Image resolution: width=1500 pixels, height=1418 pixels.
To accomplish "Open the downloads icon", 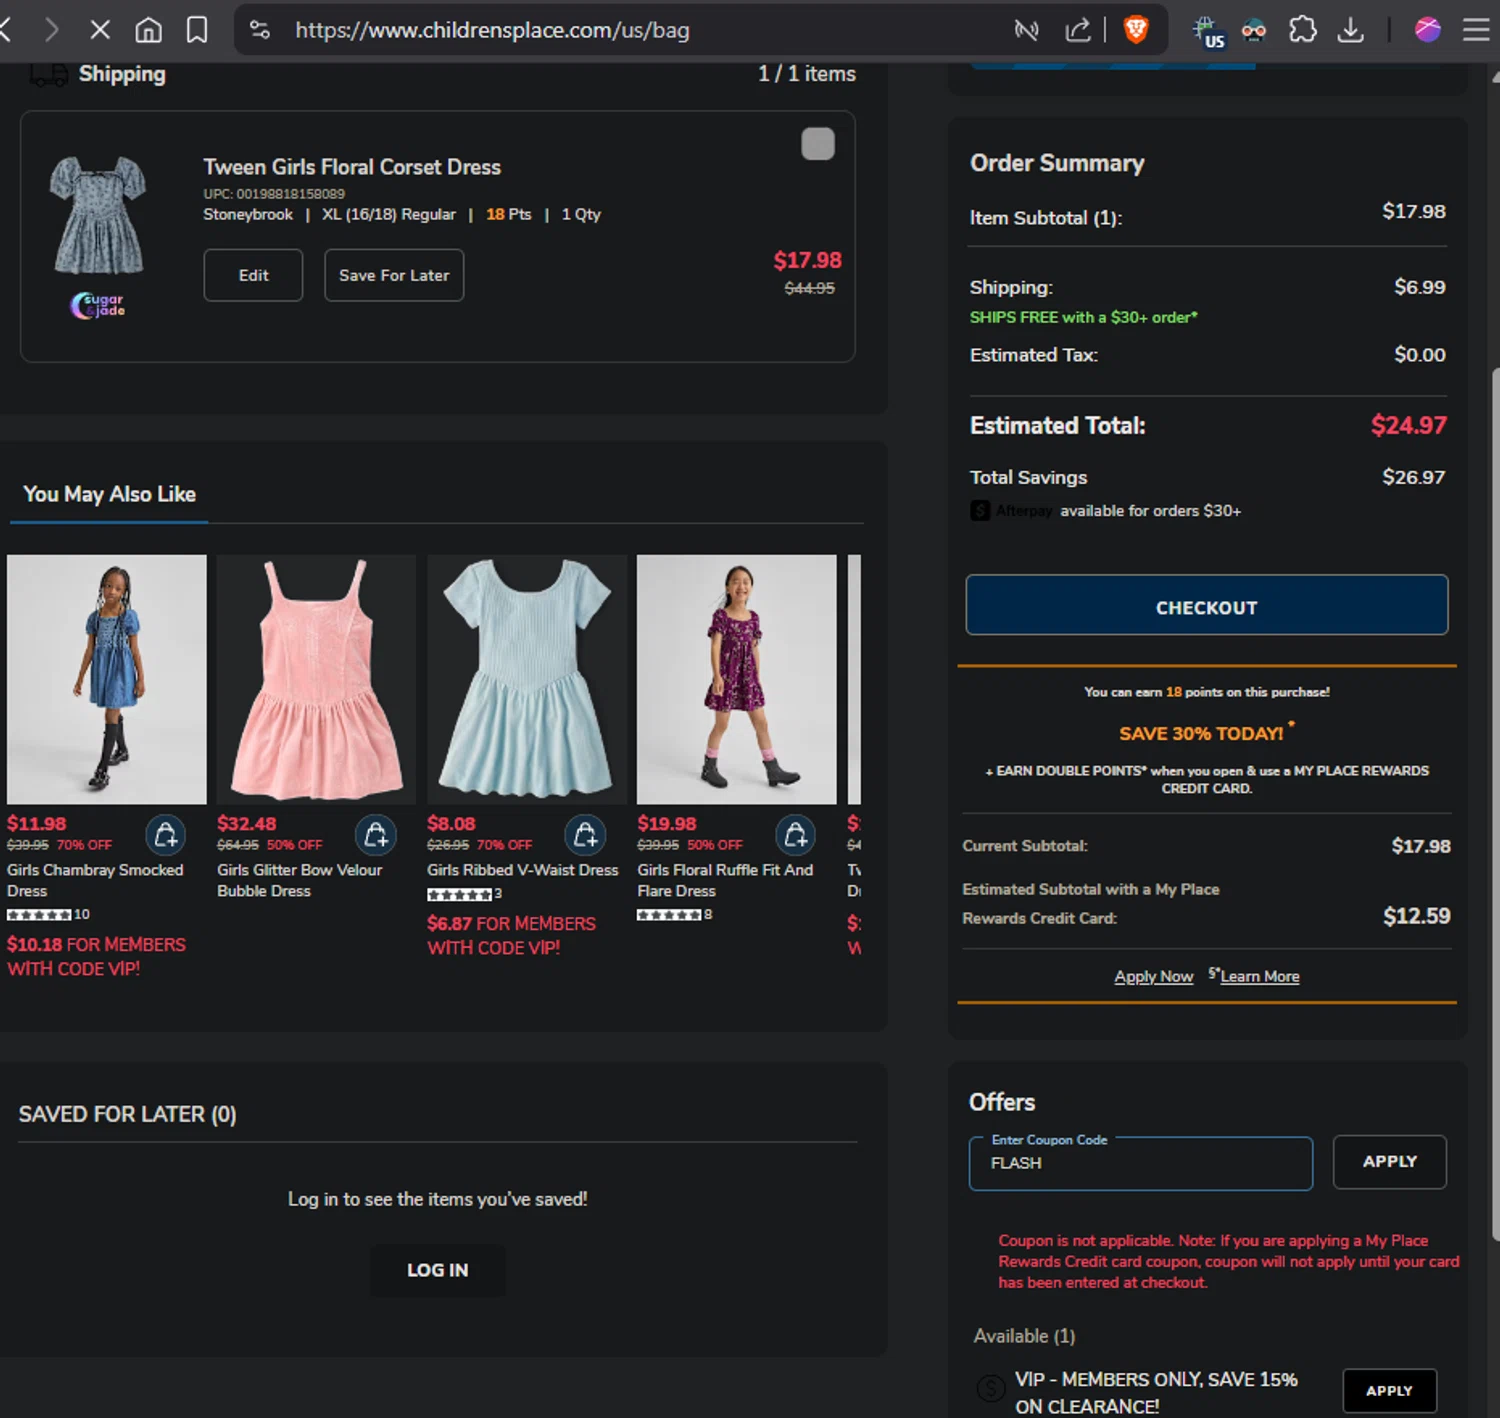I will coord(1351,30).
